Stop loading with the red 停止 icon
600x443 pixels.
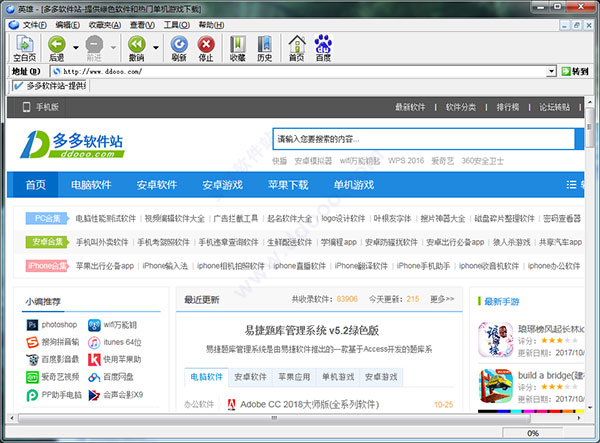tap(206, 48)
